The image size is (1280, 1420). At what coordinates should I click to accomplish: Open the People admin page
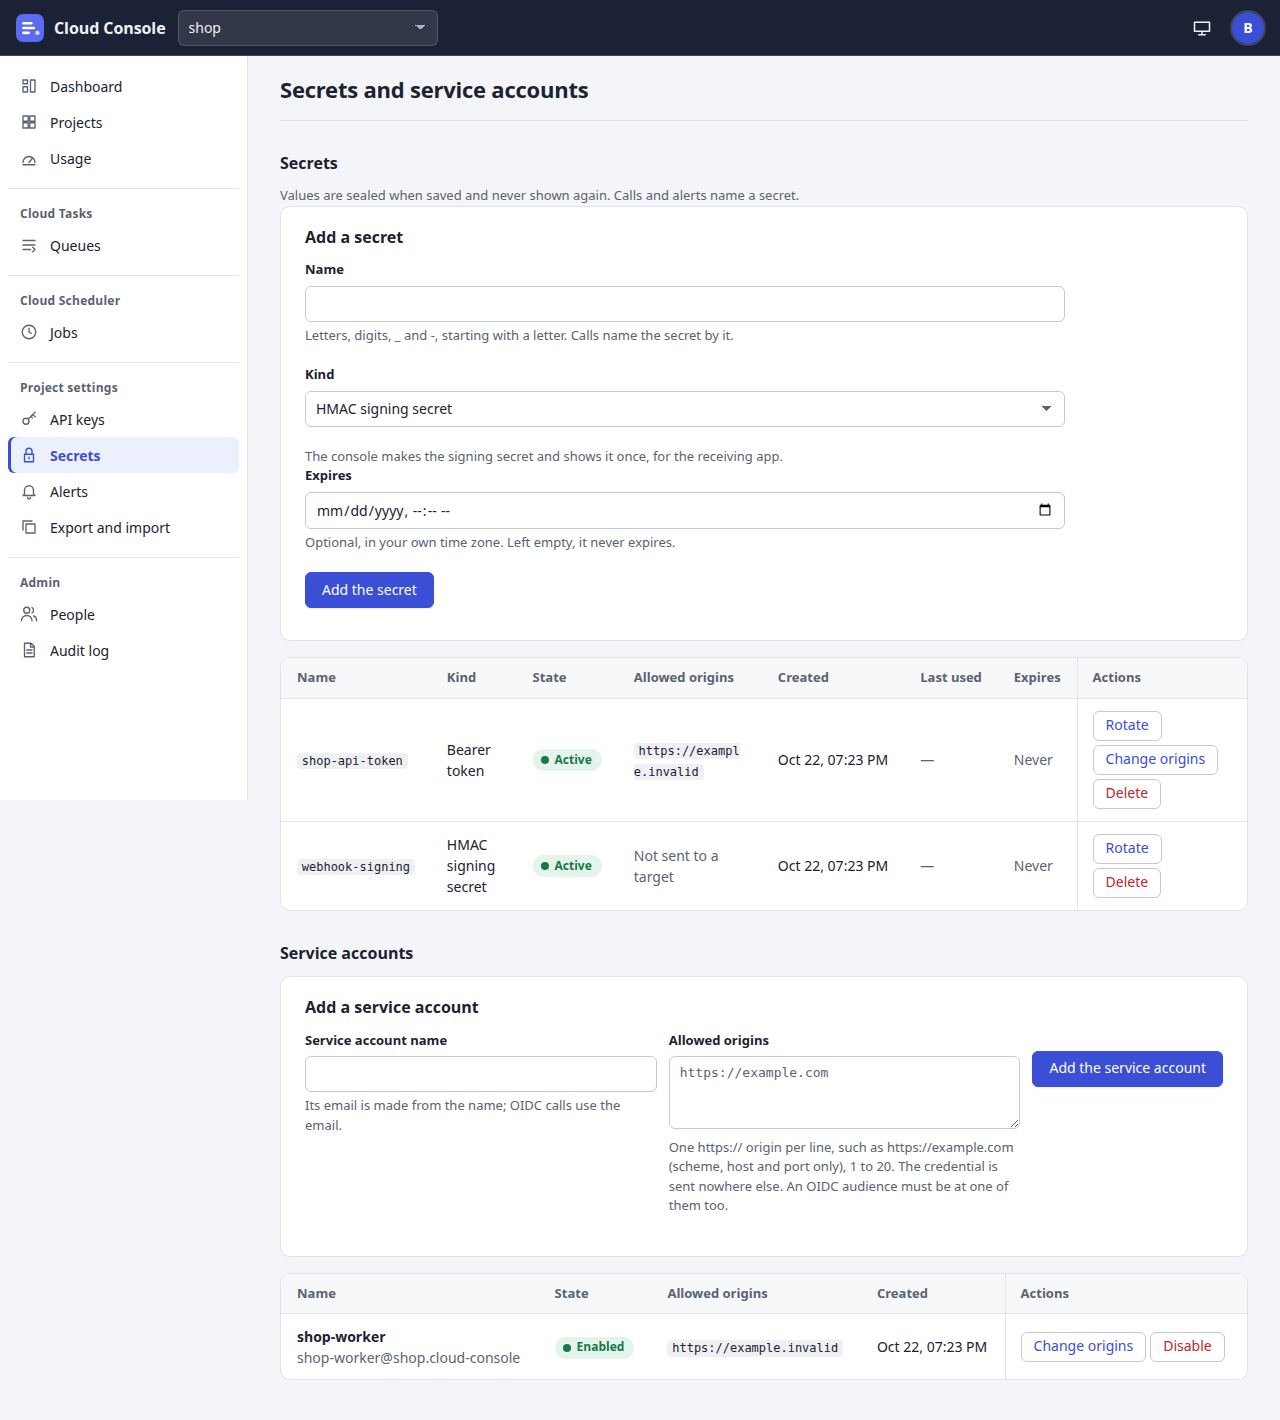[x=124, y=615]
